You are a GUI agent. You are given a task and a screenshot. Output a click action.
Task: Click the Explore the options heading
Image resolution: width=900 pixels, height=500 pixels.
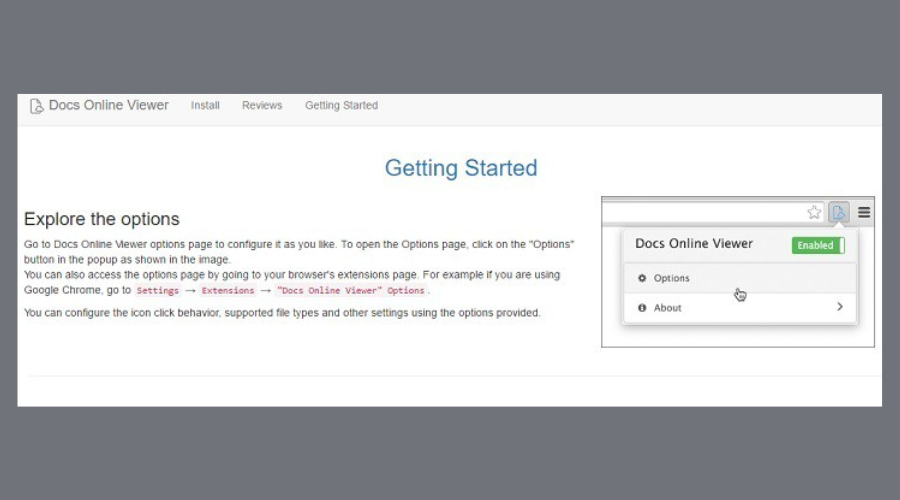102,219
